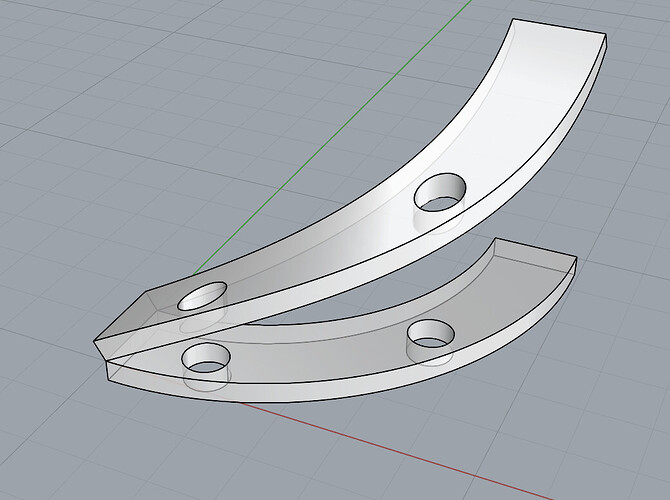Pick the left hole in the lower solid
The image size is (670, 500).
(206, 358)
